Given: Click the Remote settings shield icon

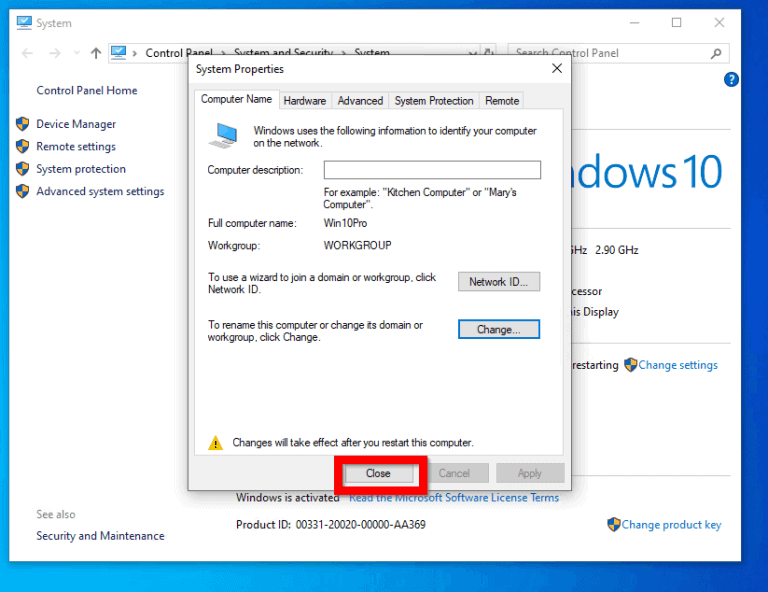Looking at the screenshot, I should coord(23,146).
